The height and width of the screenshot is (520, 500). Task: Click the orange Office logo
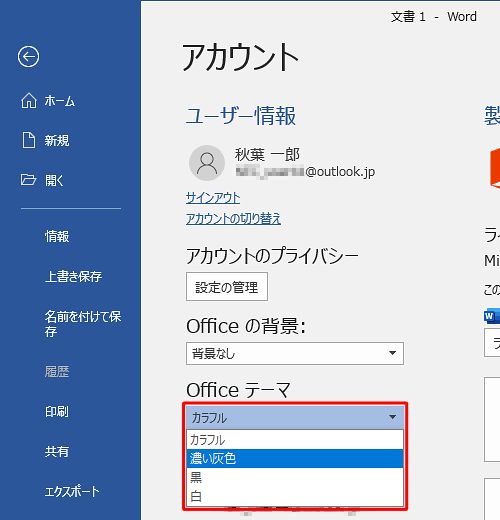(495, 168)
